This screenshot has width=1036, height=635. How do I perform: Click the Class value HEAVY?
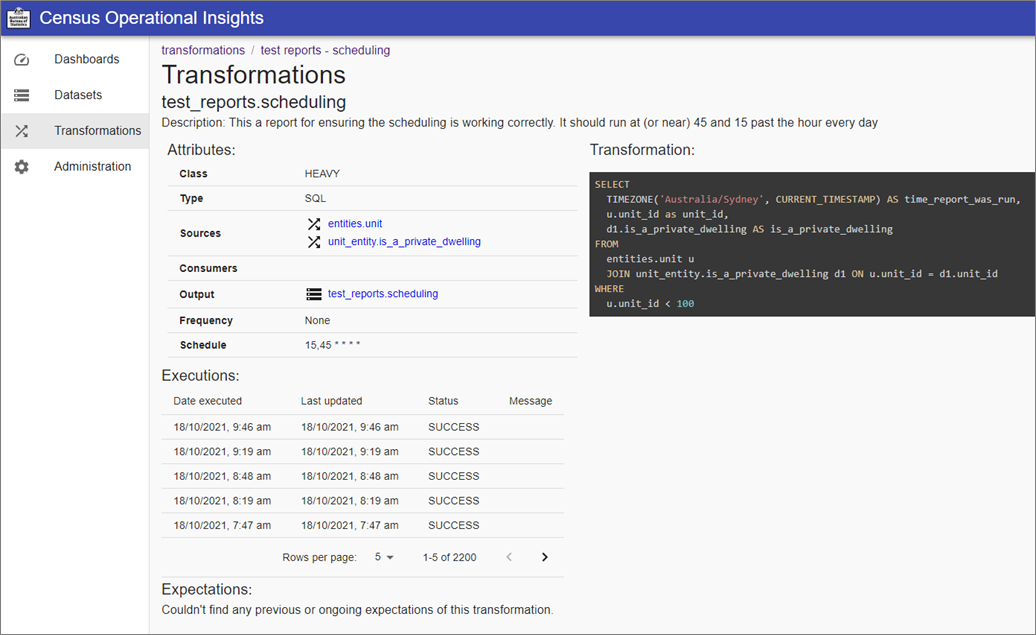322,174
